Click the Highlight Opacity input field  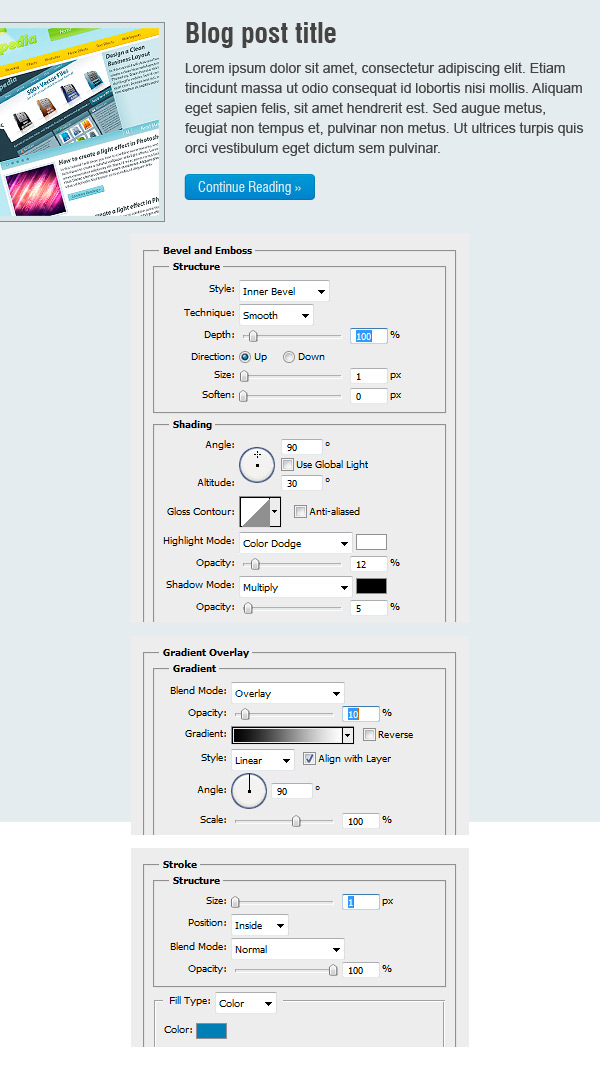click(368, 564)
